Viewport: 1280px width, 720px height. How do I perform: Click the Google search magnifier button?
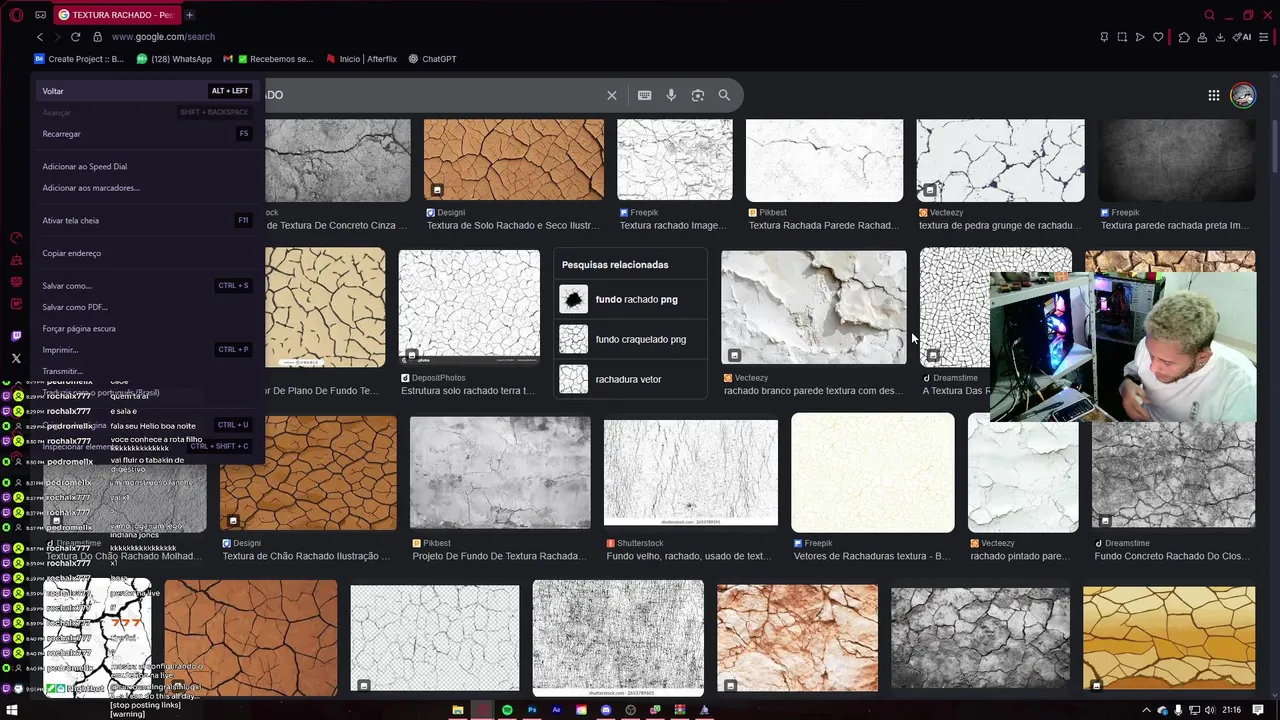[x=724, y=95]
